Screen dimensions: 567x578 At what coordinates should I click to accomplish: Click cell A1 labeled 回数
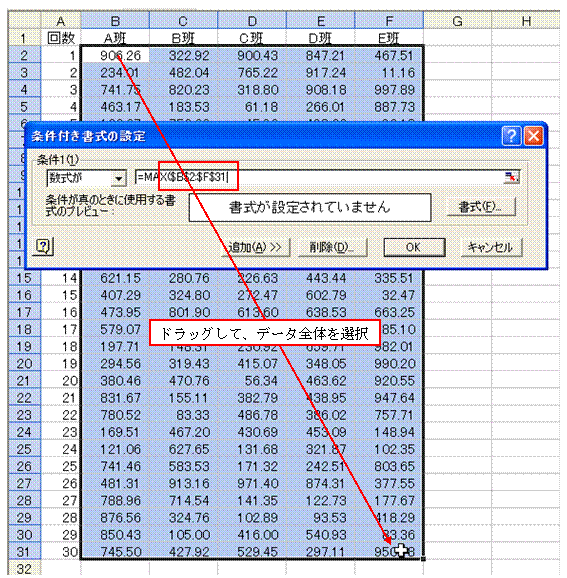coord(61,38)
